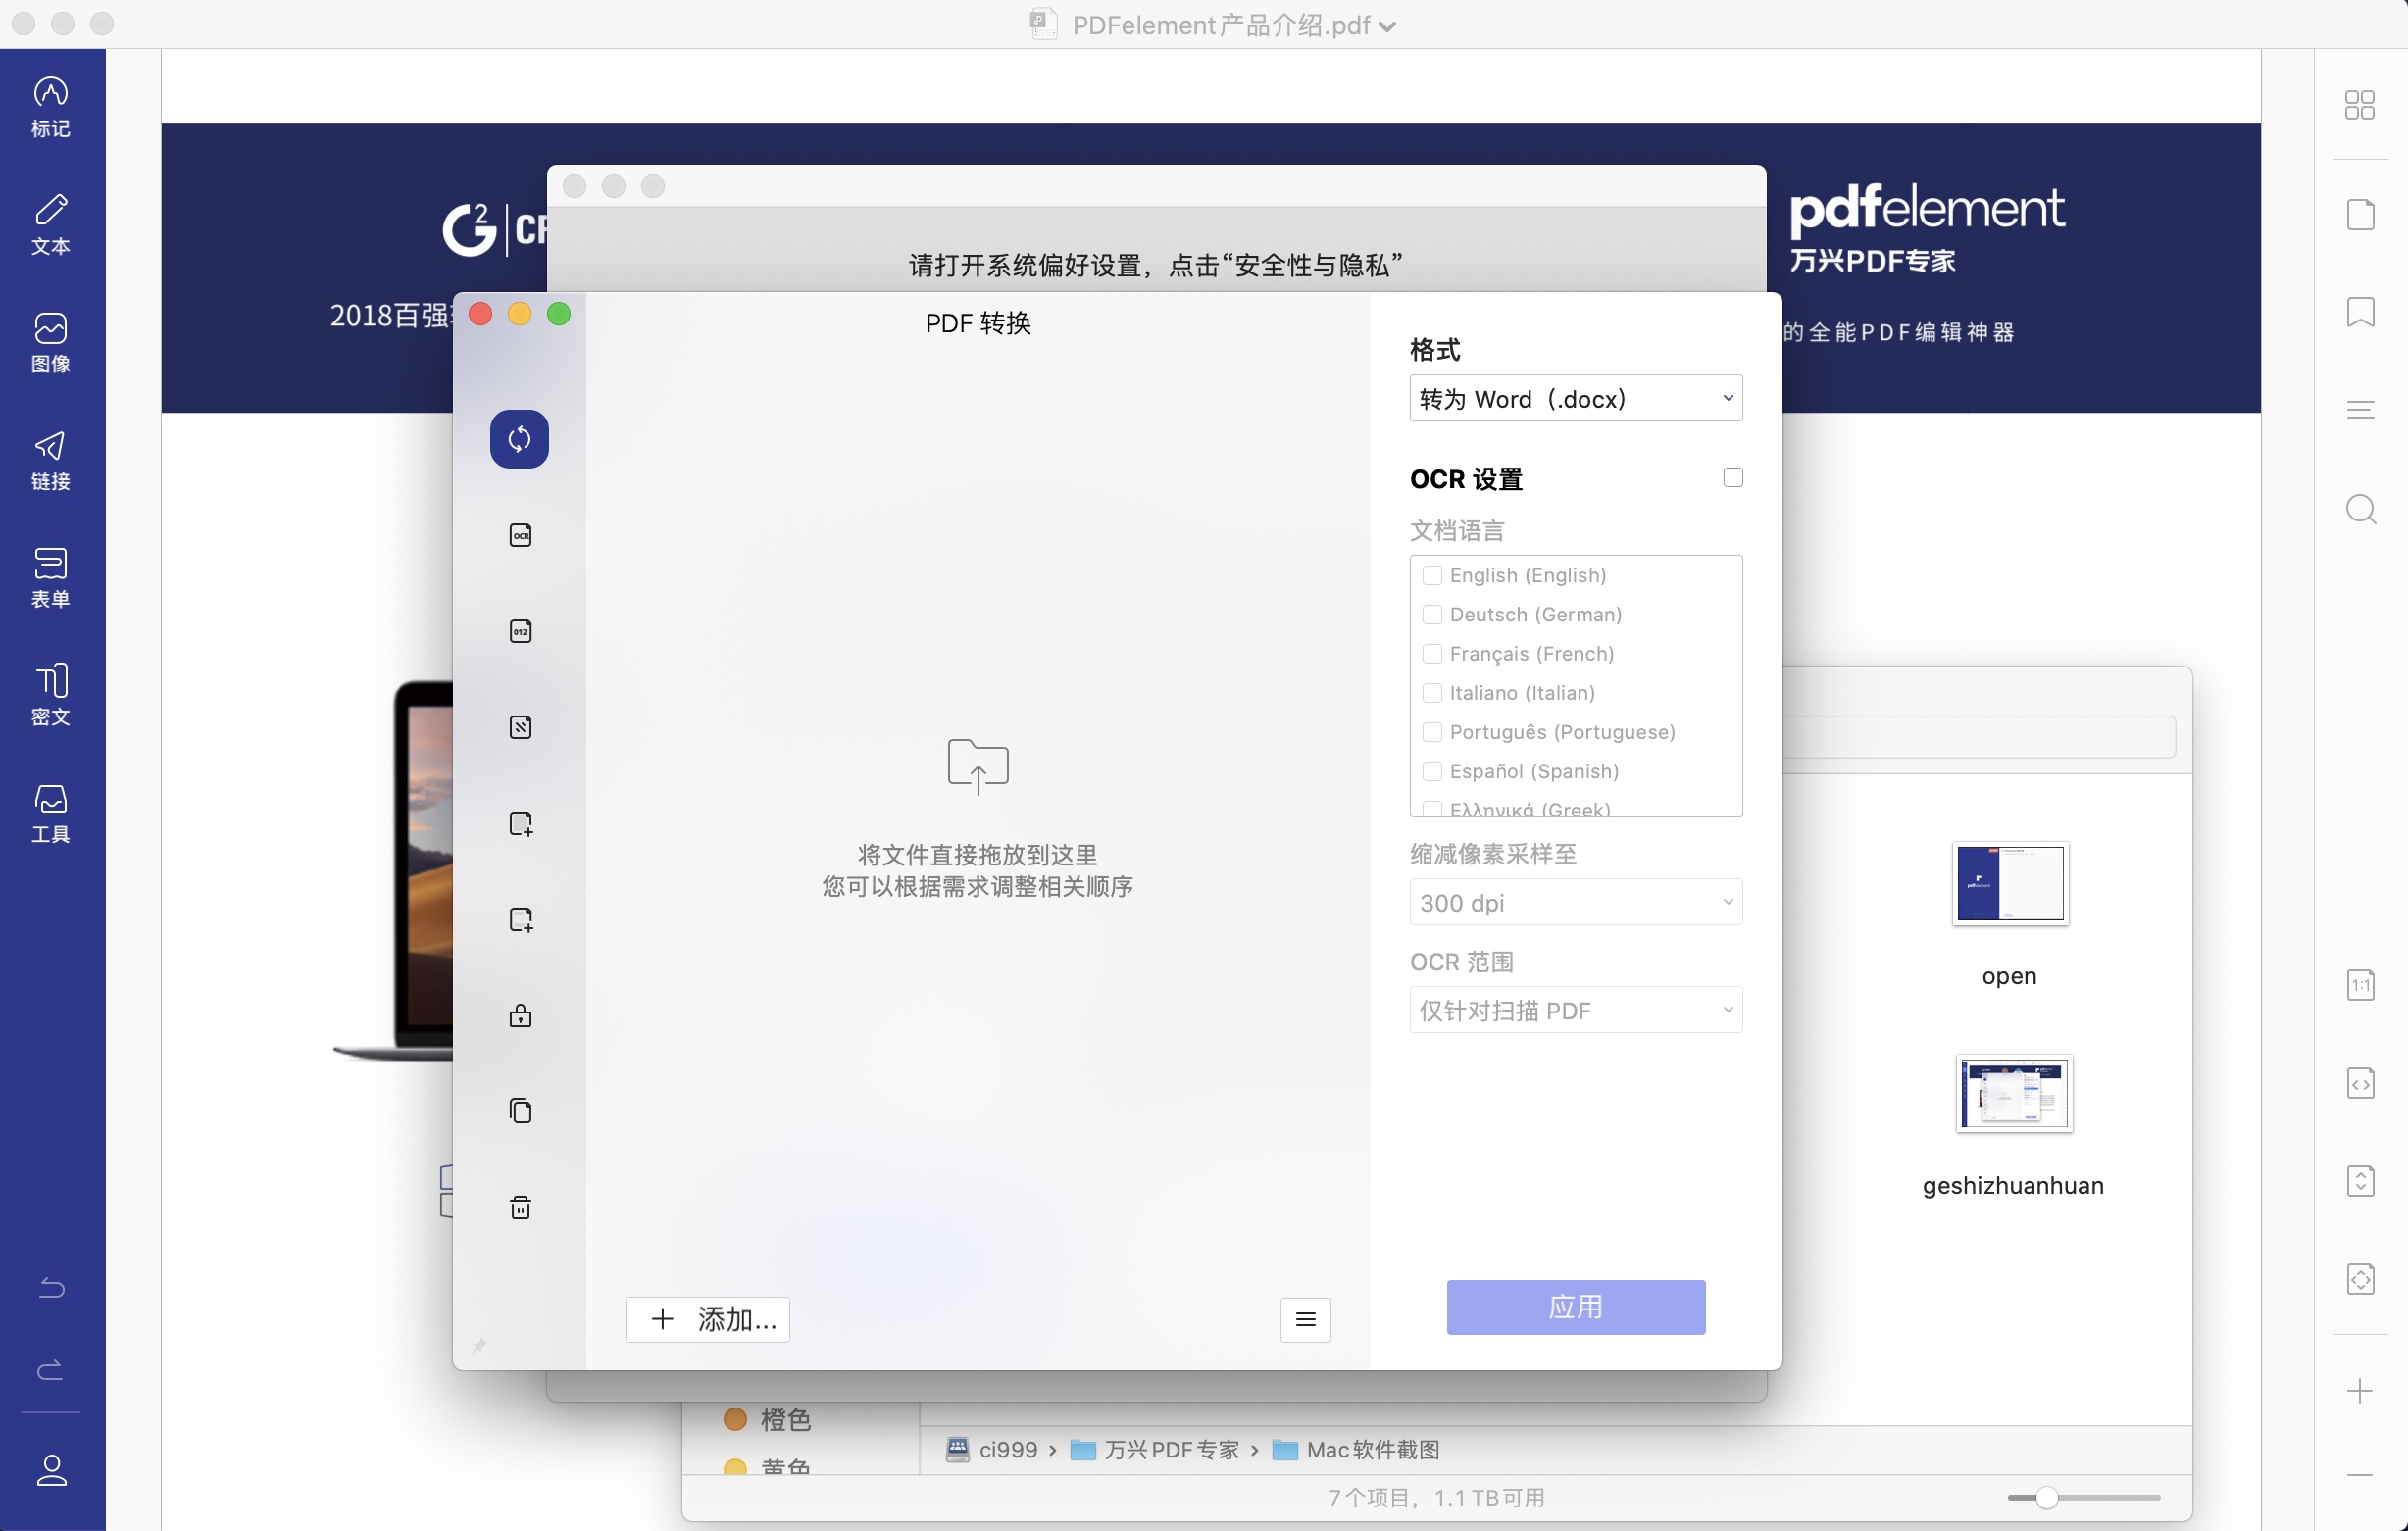The height and width of the screenshot is (1531, 2408).
Task: Click the Finder search field behind the dialog
Action: (1978, 738)
